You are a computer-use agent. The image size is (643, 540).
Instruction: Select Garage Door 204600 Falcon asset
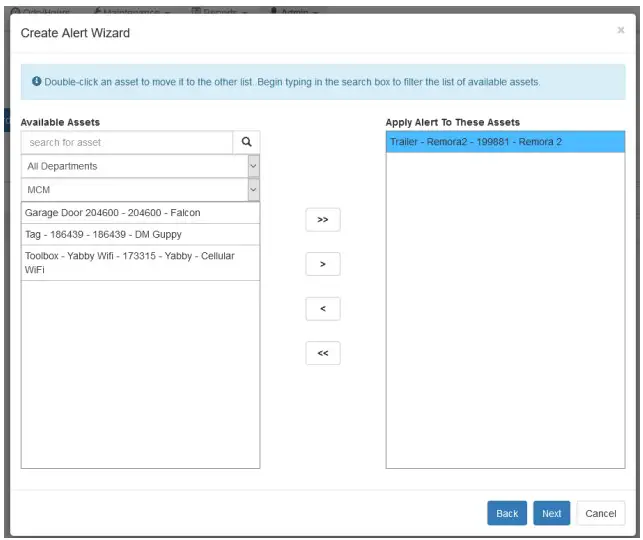(x=140, y=213)
